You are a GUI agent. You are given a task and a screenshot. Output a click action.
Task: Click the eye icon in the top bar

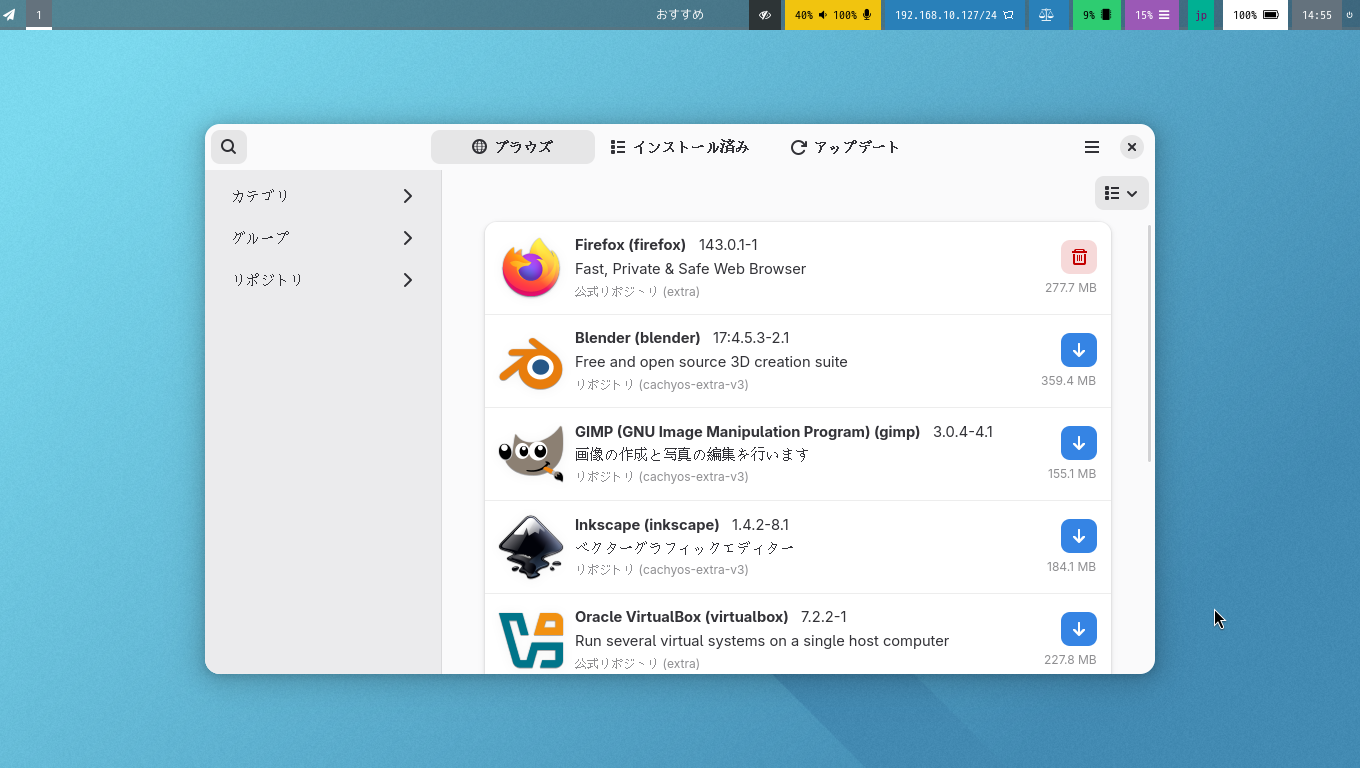tap(765, 15)
